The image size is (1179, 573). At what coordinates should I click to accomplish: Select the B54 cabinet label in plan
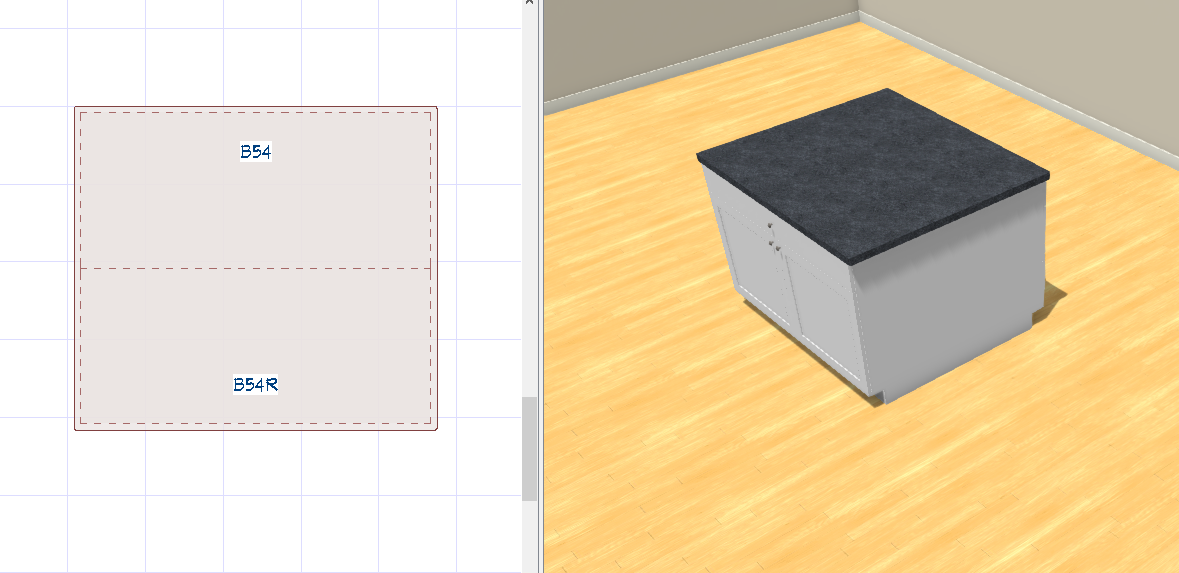click(x=255, y=152)
